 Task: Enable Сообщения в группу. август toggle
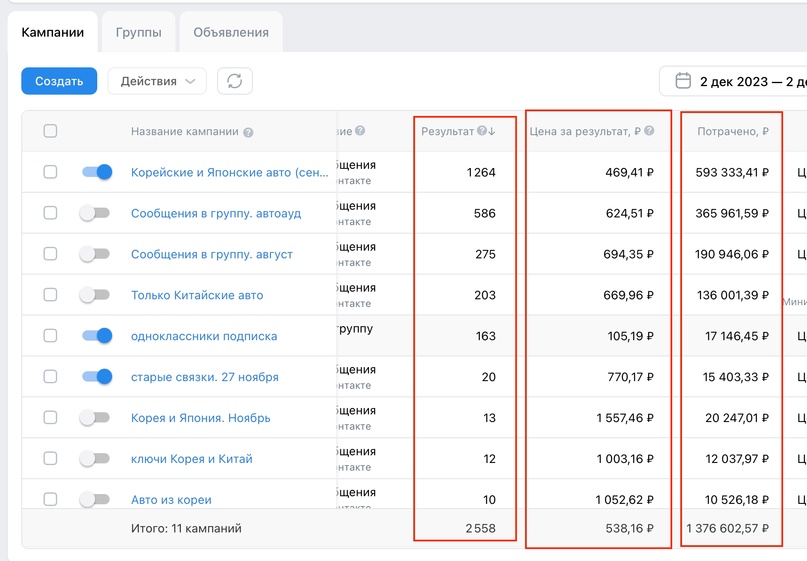(95, 254)
